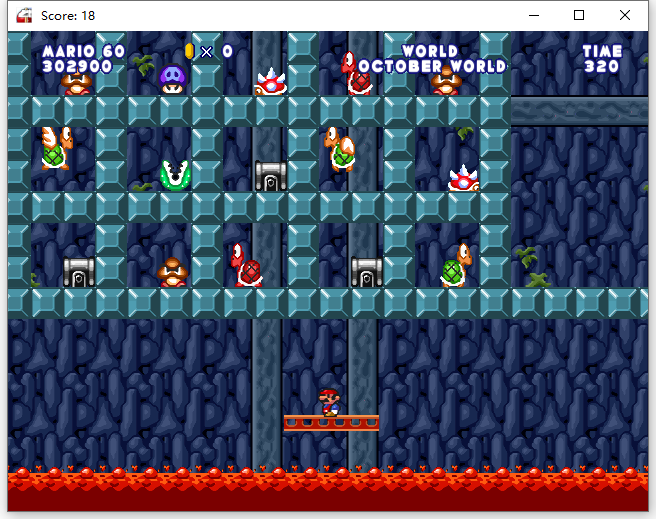Click the "302900" score value
This screenshot has width=656, height=519.
coord(77,66)
